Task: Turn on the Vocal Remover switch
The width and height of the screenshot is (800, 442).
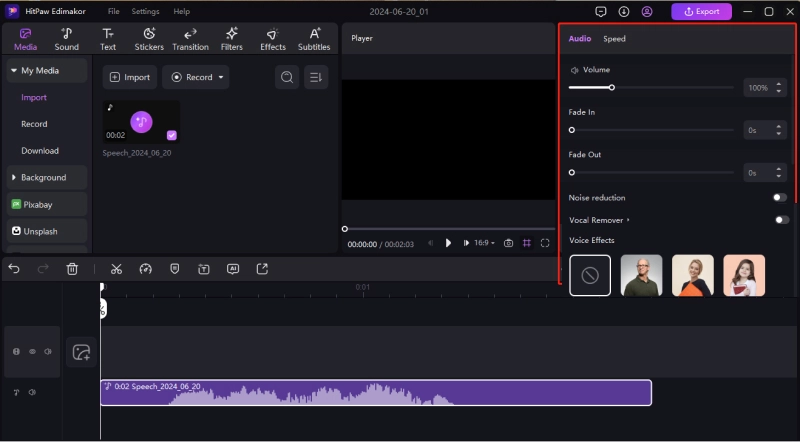Action: click(x=780, y=220)
